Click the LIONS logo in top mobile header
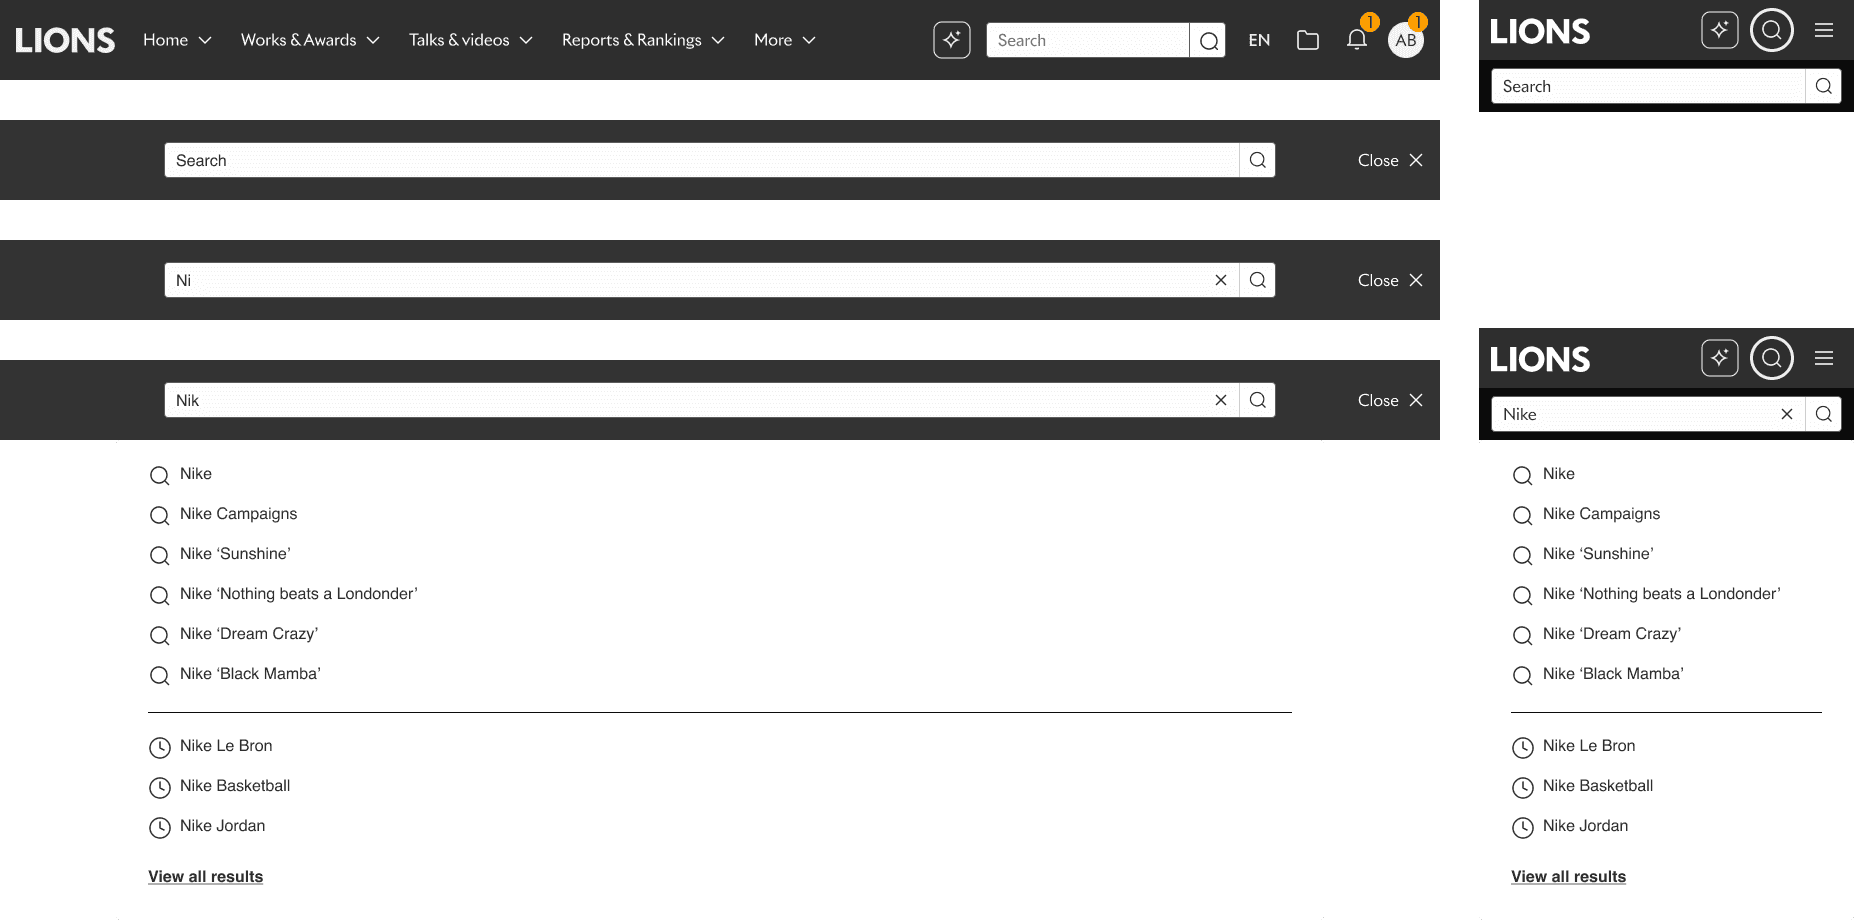The height and width of the screenshot is (920, 1854). [x=1540, y=32]
